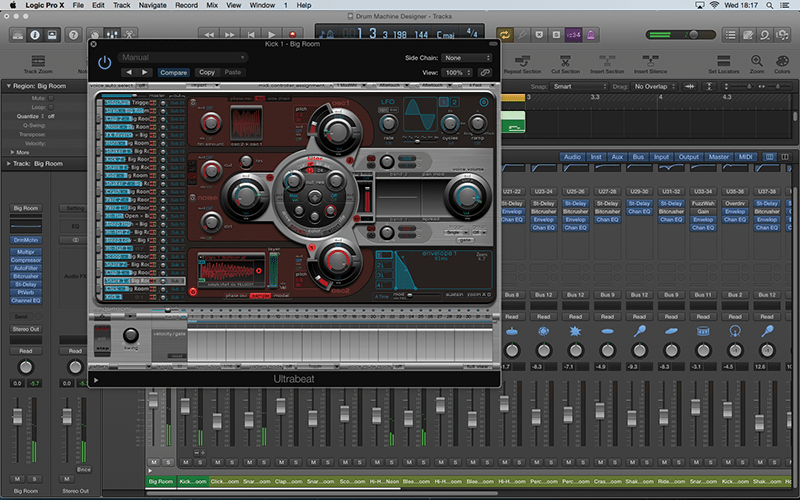Collapse the Region: Big Room inspector
800x500 pixels.
click(x=9, y=86)
